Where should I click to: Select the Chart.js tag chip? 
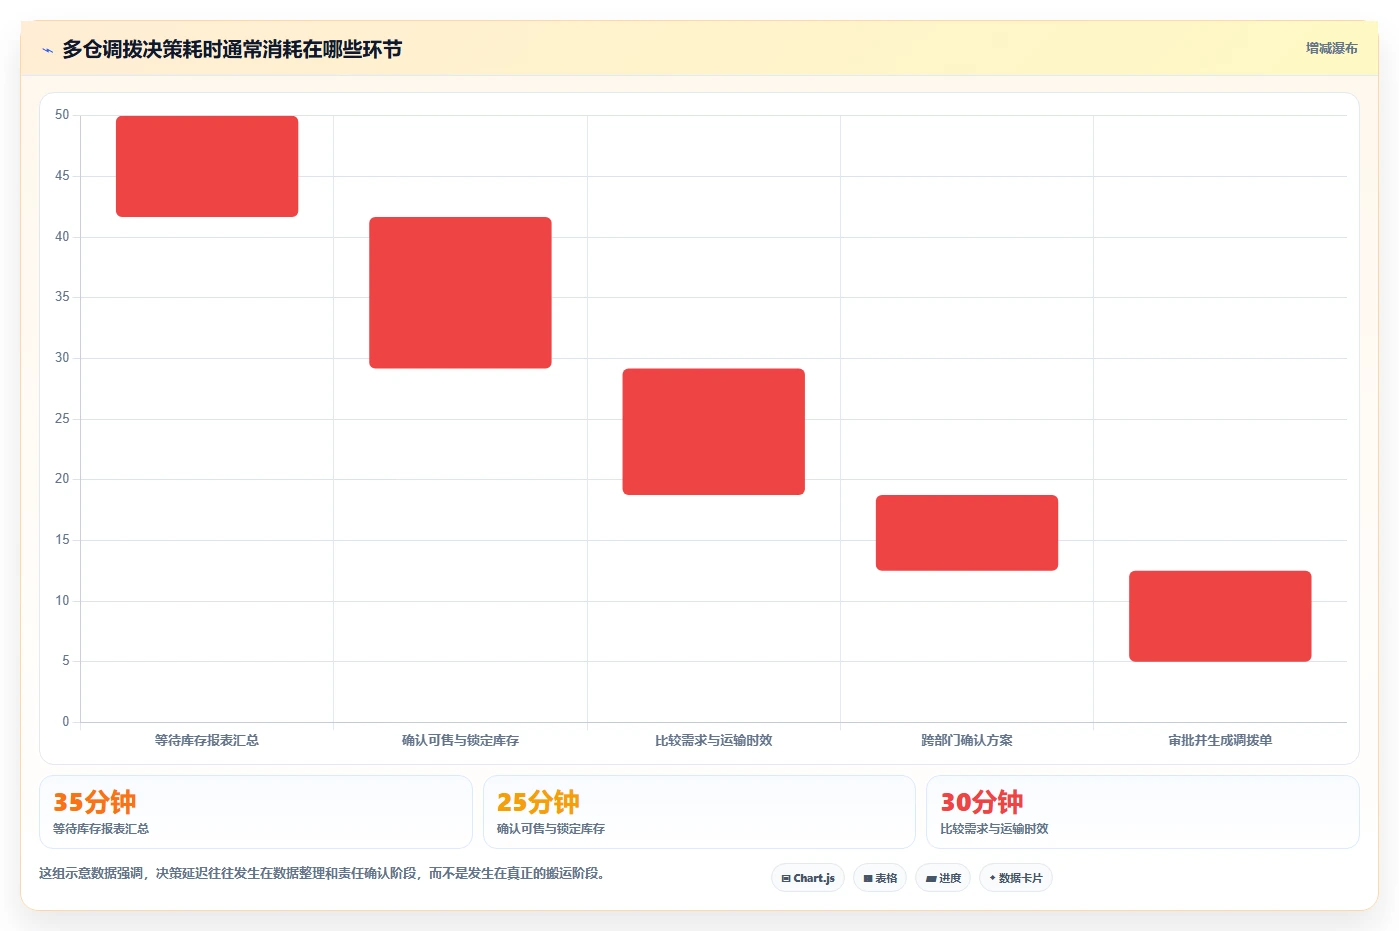[808, 878]
